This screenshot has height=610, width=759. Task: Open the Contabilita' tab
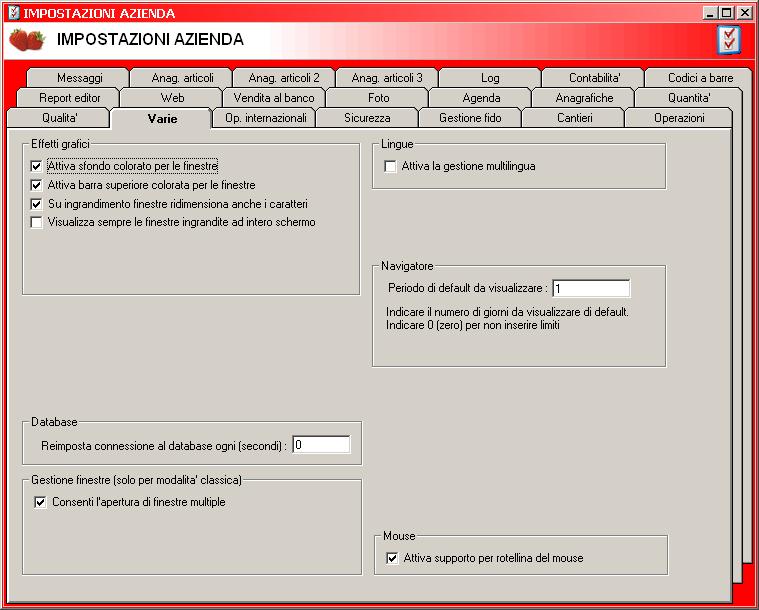tap(593, 77)
